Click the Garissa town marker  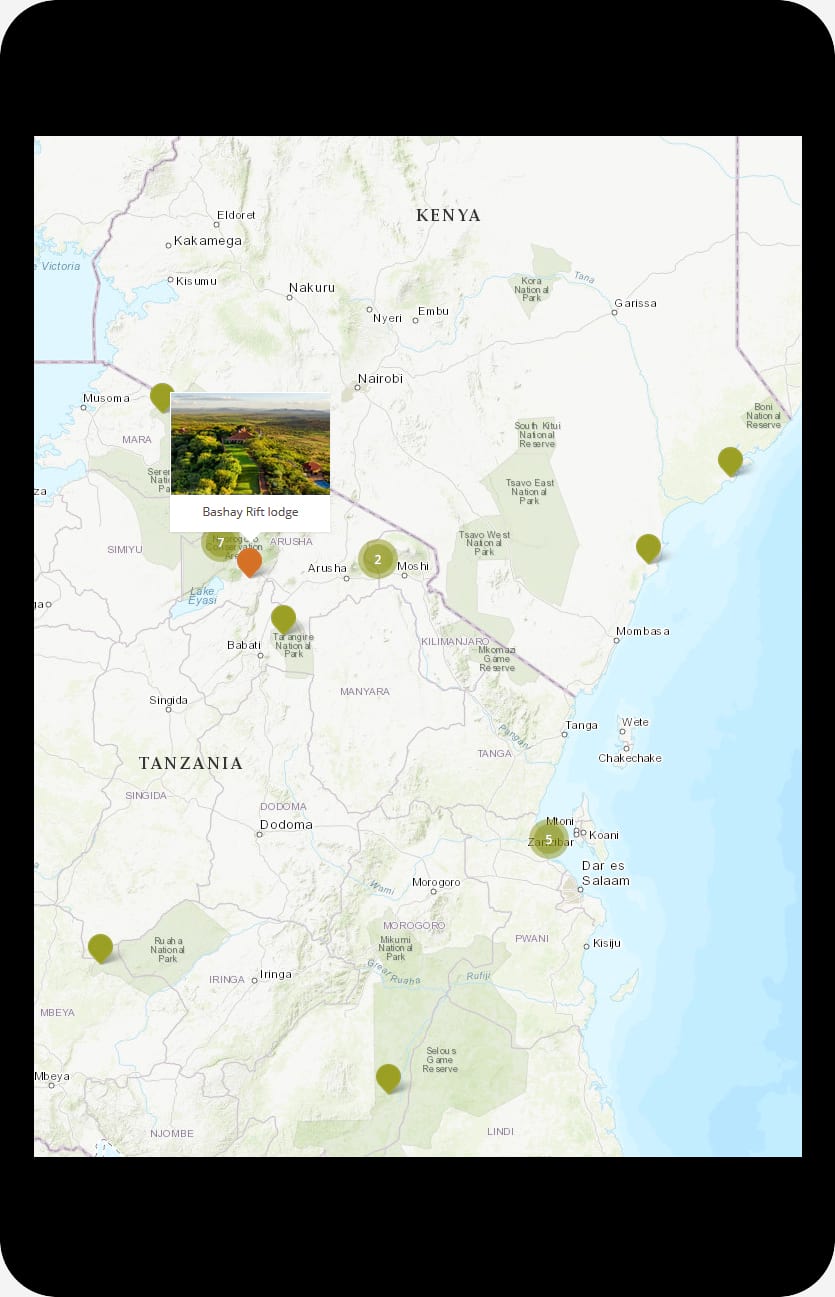[615, 312]
